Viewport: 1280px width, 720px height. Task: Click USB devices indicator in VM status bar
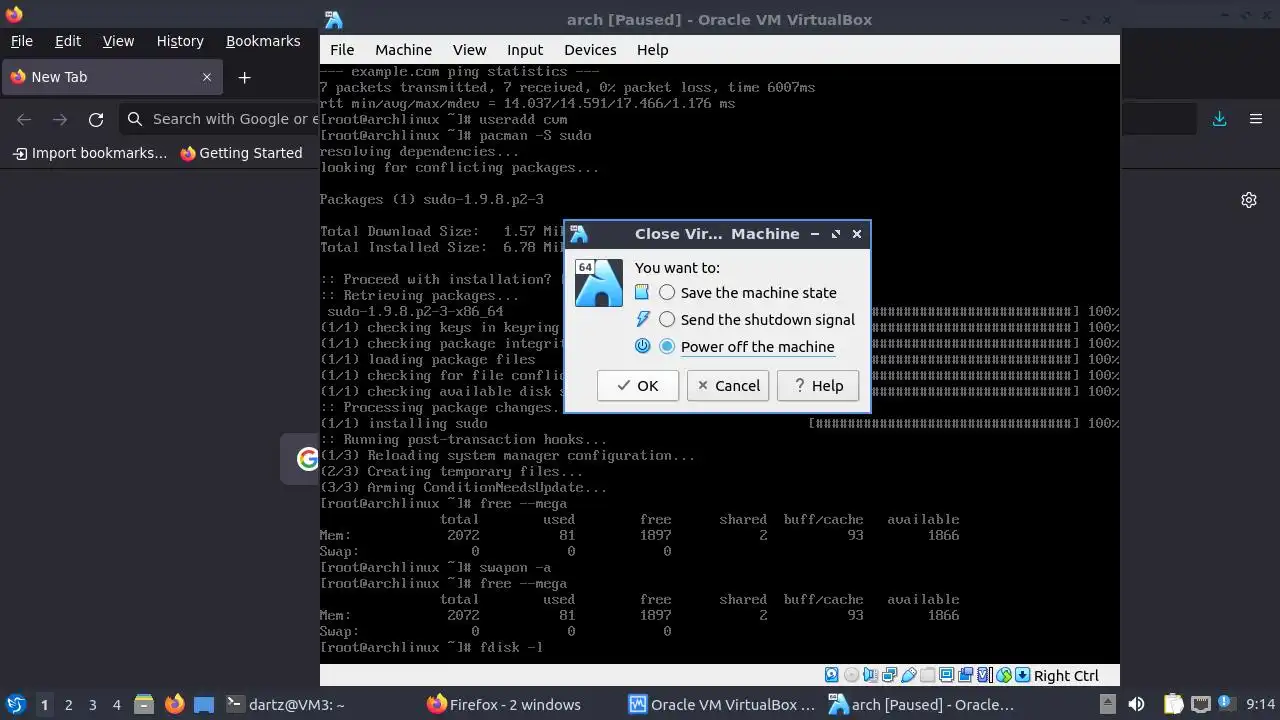909,676
